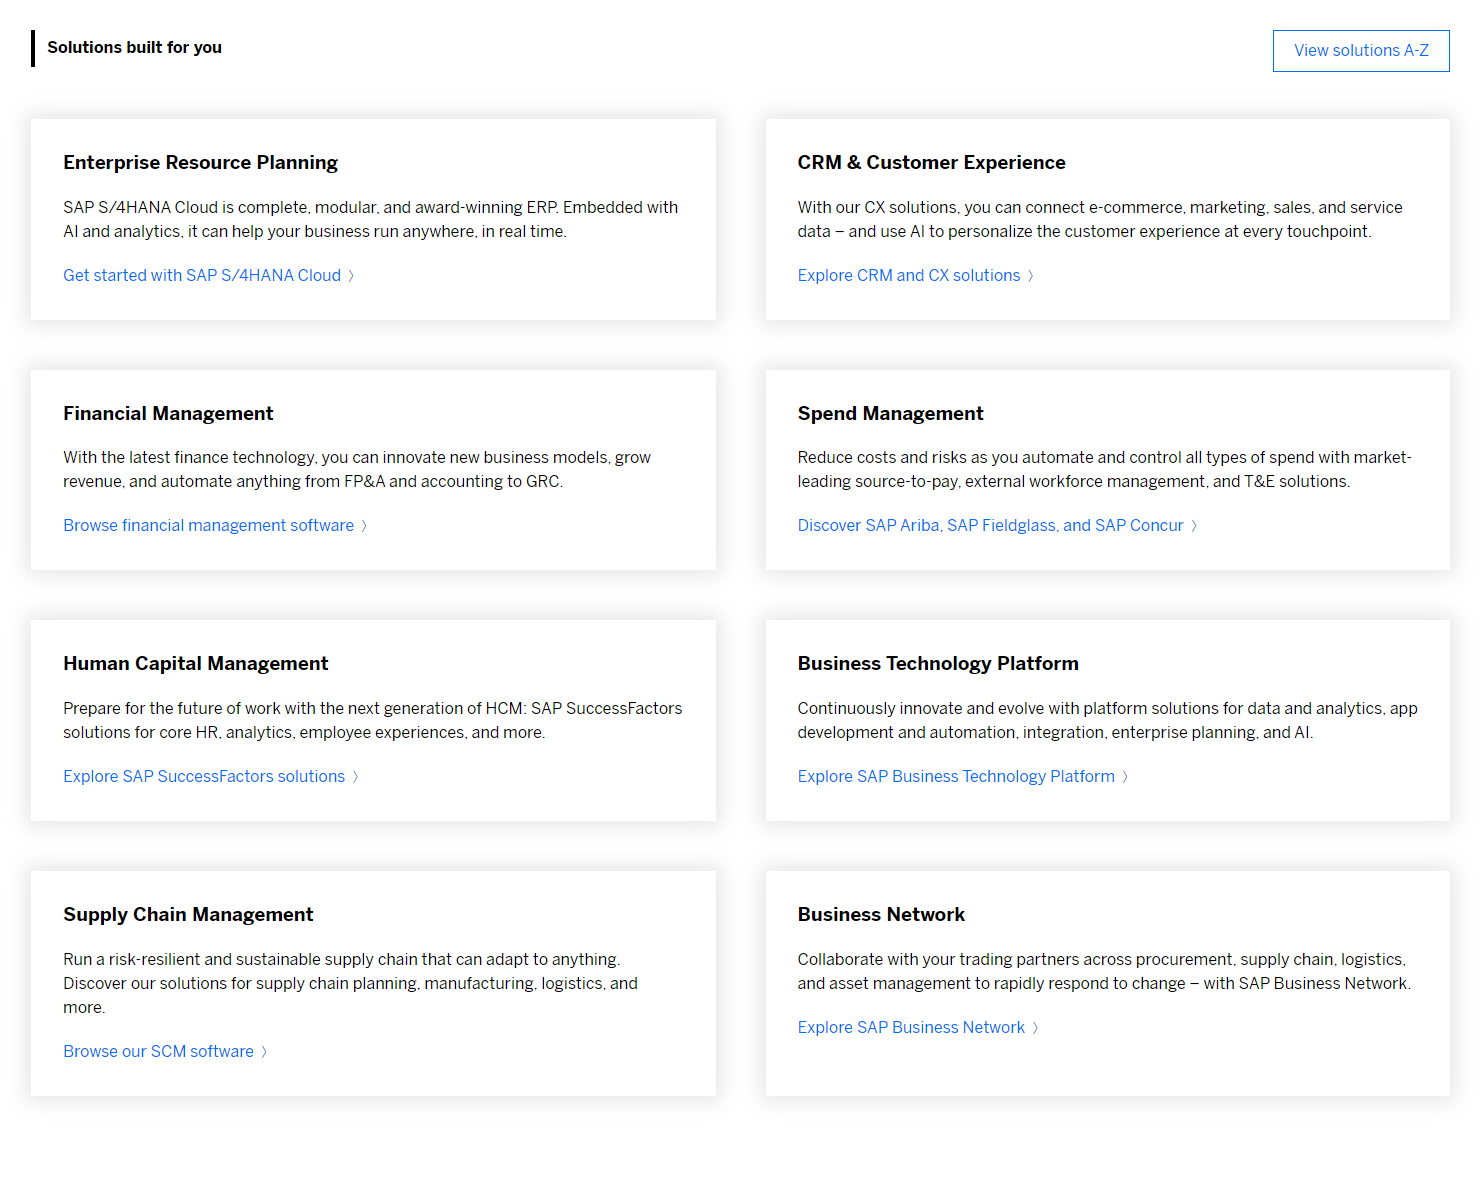Open Explore CRM and CX solutions link
Viewport: 1484px width, 1194px height.
coord(908,275)
